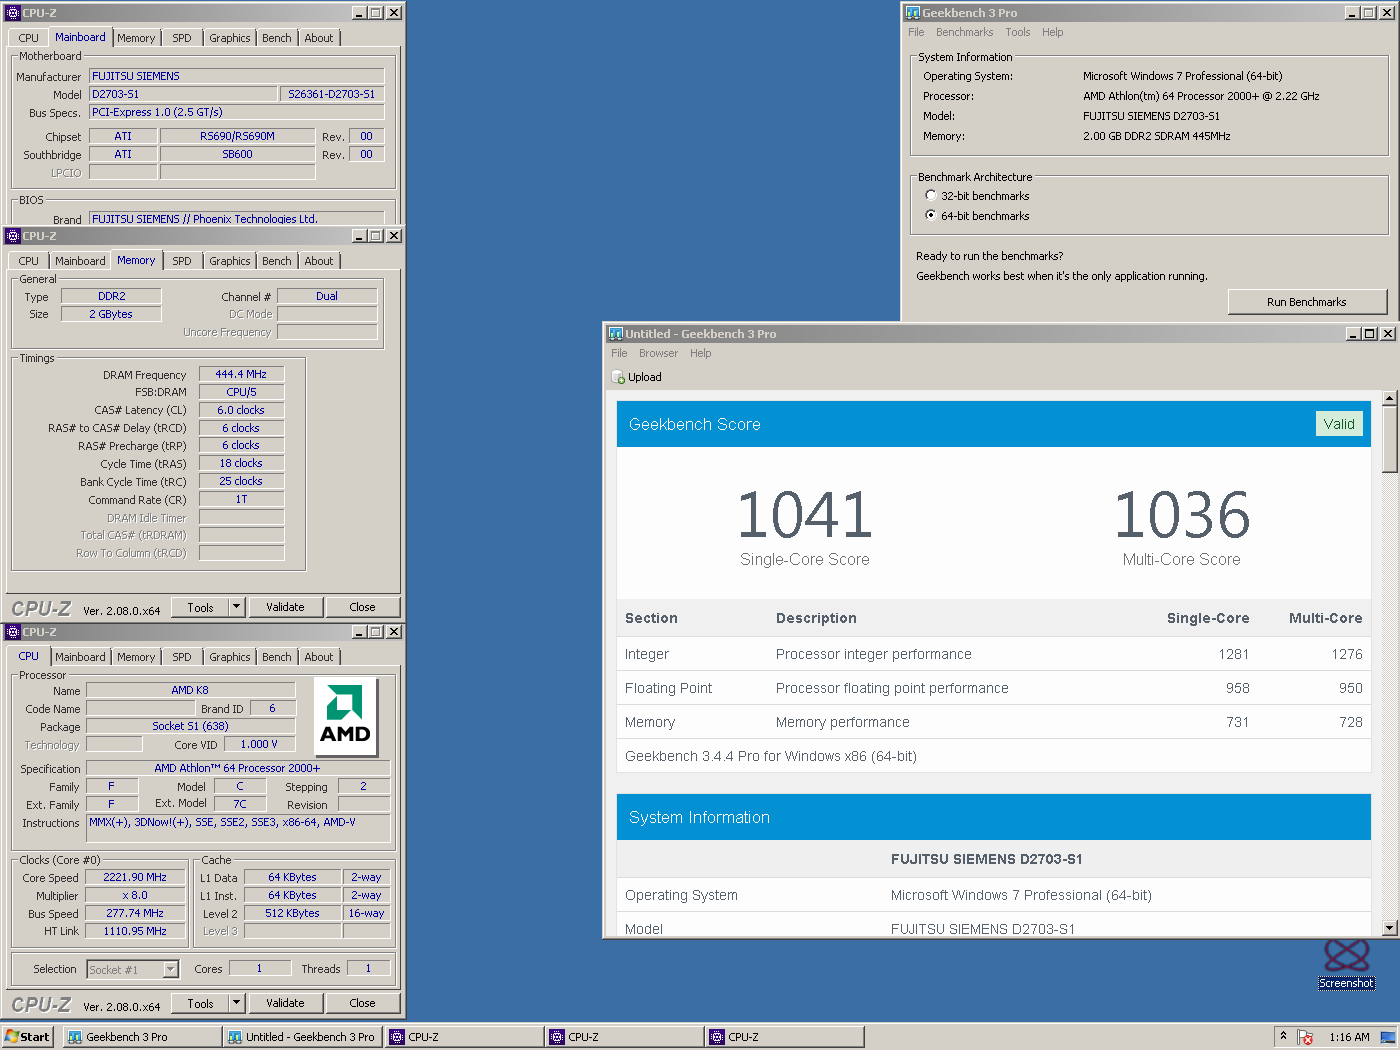The width and height of the screenshot is (1400, 1050).
Task: Click the Core Speed 2221.90 MHz field
Action: (x=135, y=877)
